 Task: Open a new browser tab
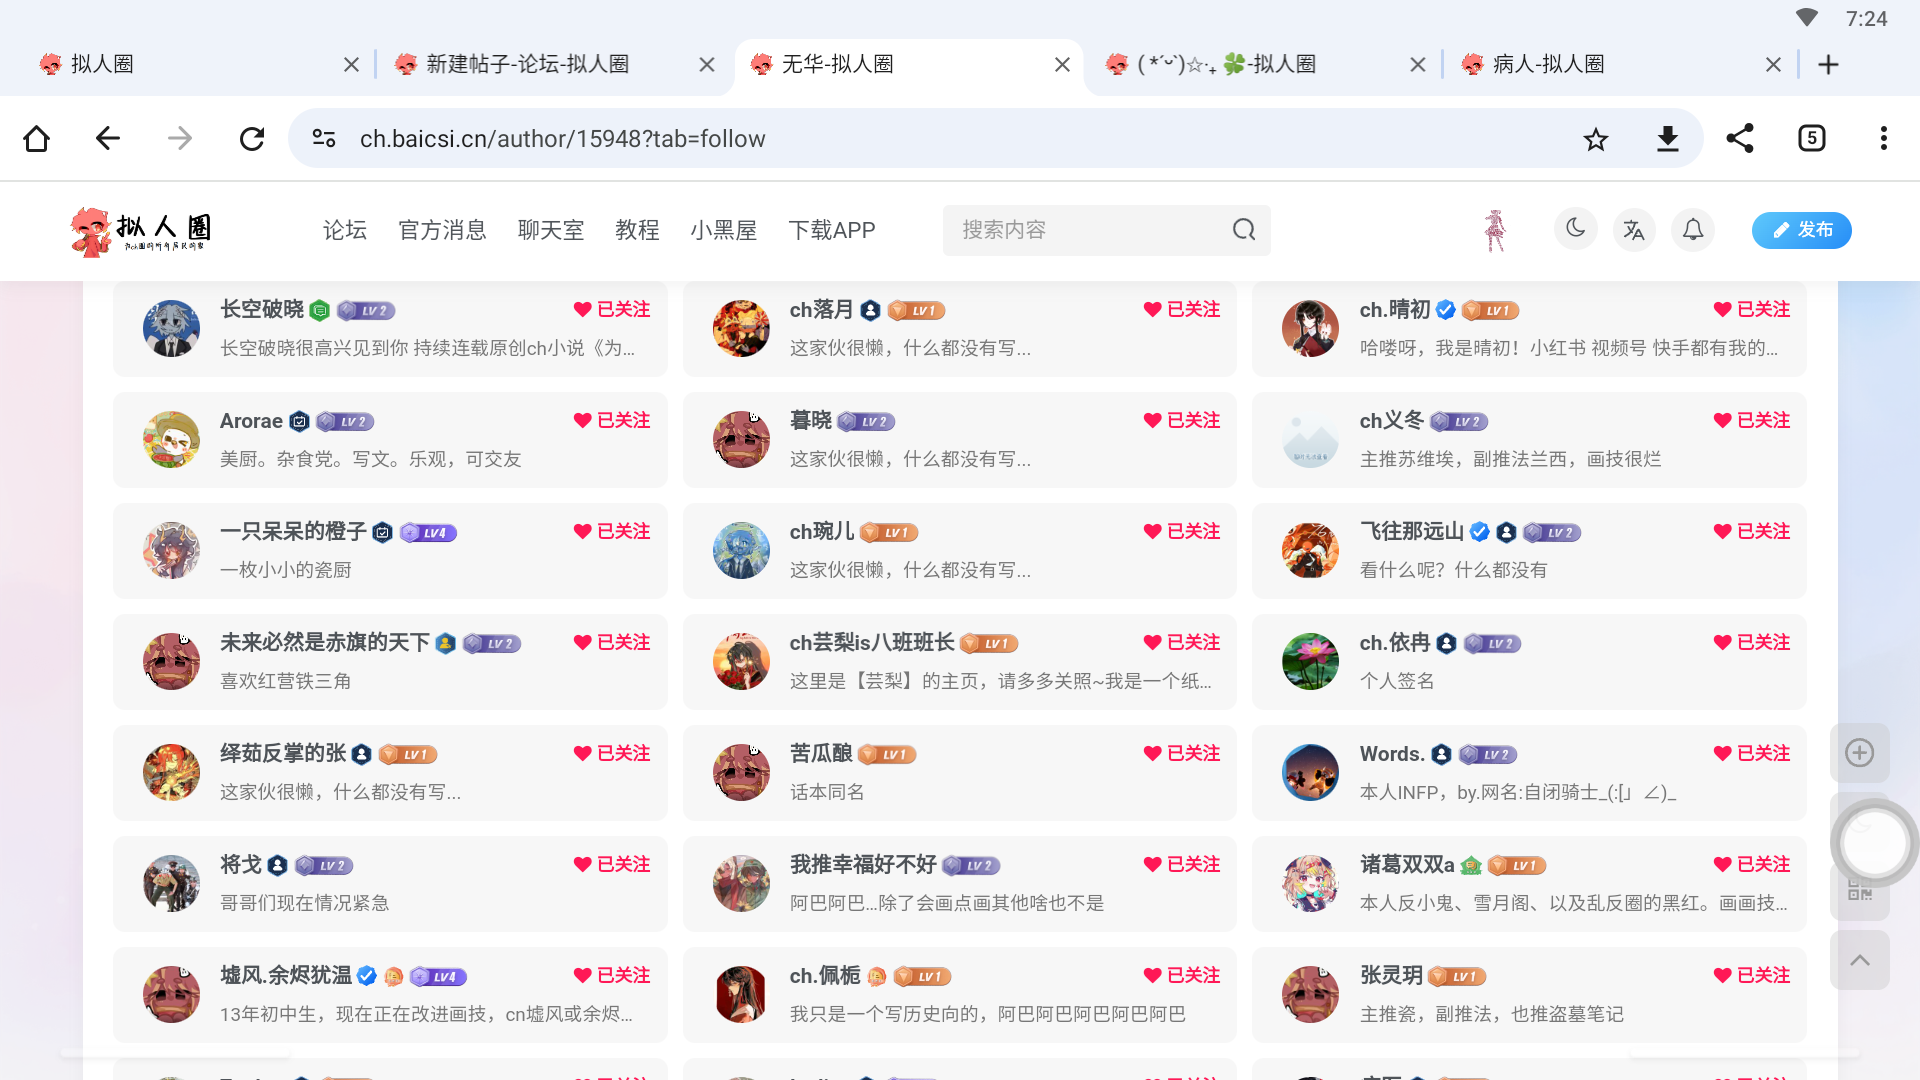1828,64
